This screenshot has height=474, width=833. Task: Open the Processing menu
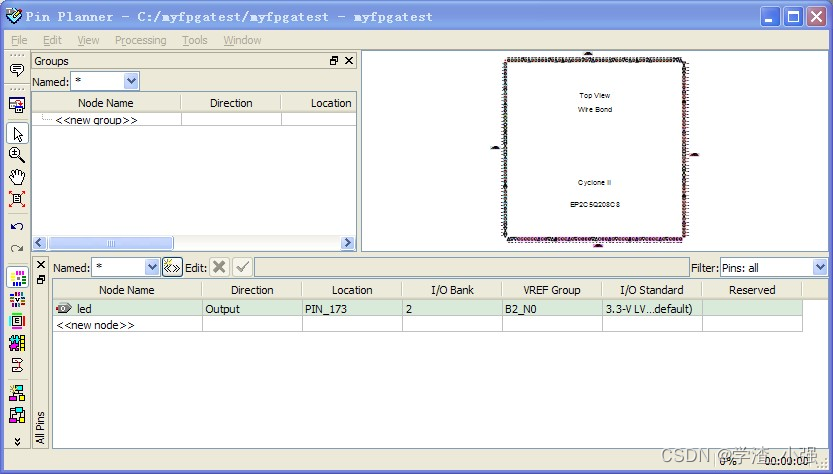coord(140,40)
